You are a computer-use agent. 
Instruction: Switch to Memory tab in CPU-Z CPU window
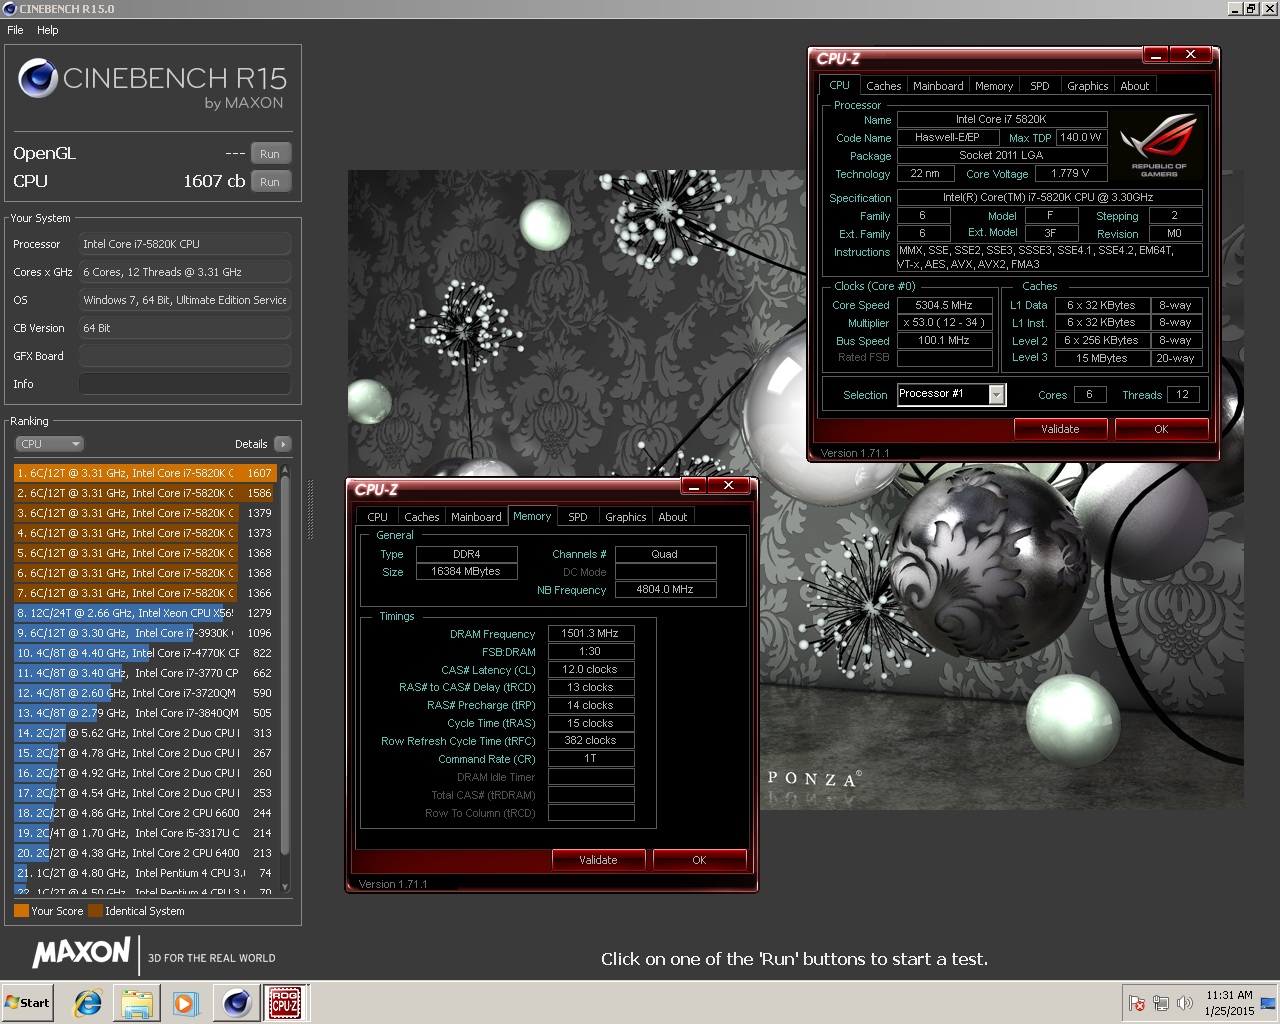pyautogui.click(x=994, y=86)
